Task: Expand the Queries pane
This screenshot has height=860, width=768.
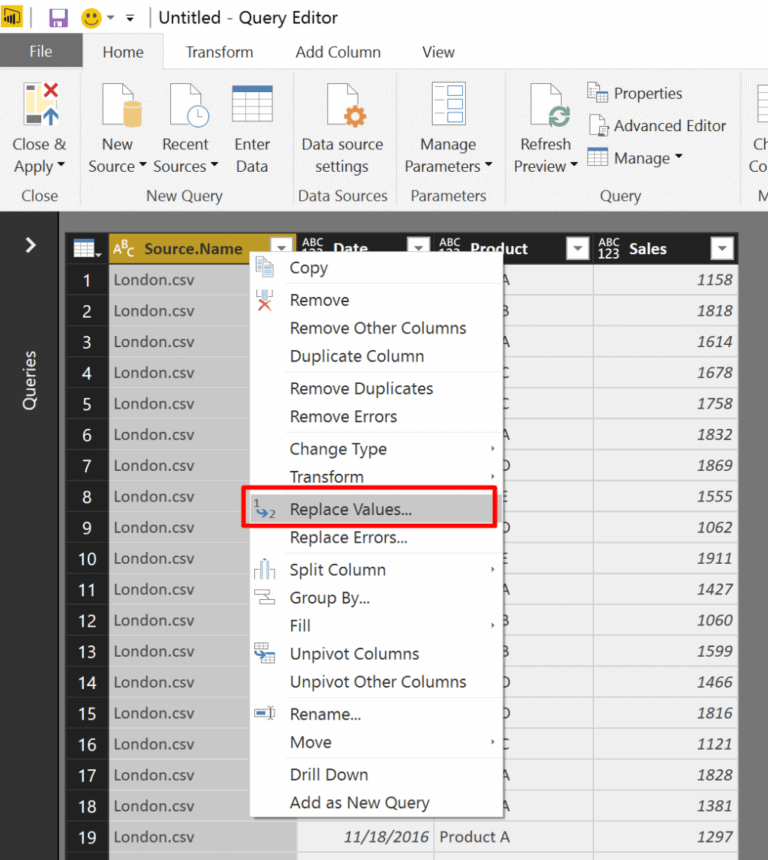Action: (x=30, y=245)
